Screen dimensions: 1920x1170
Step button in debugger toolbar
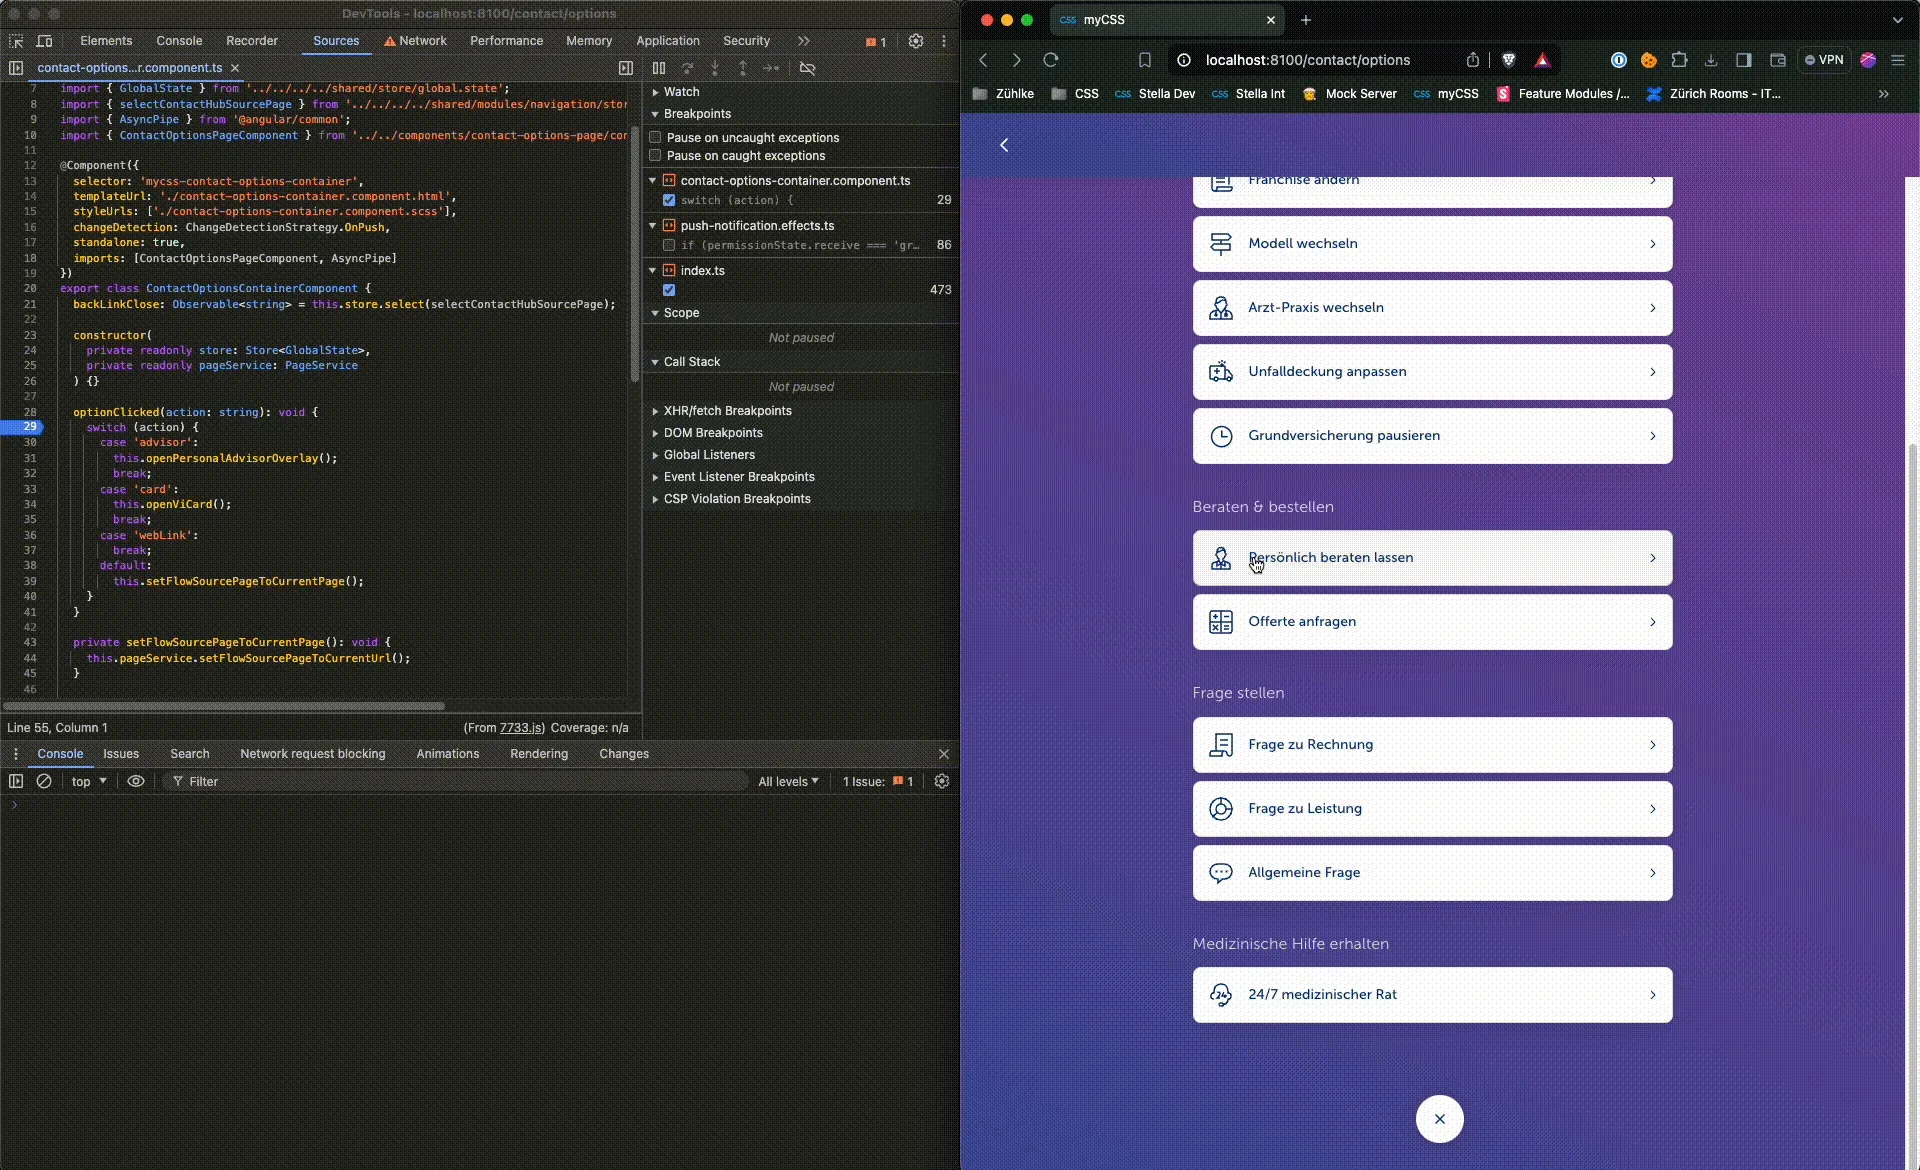pyautogui.click(x=771, y=68)
